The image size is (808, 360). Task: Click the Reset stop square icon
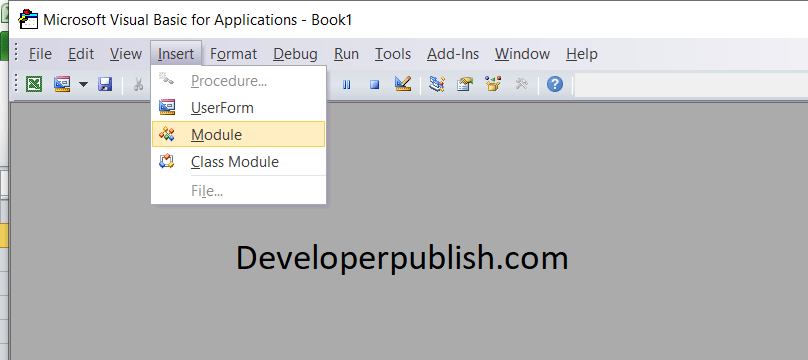tap(375, 84)
